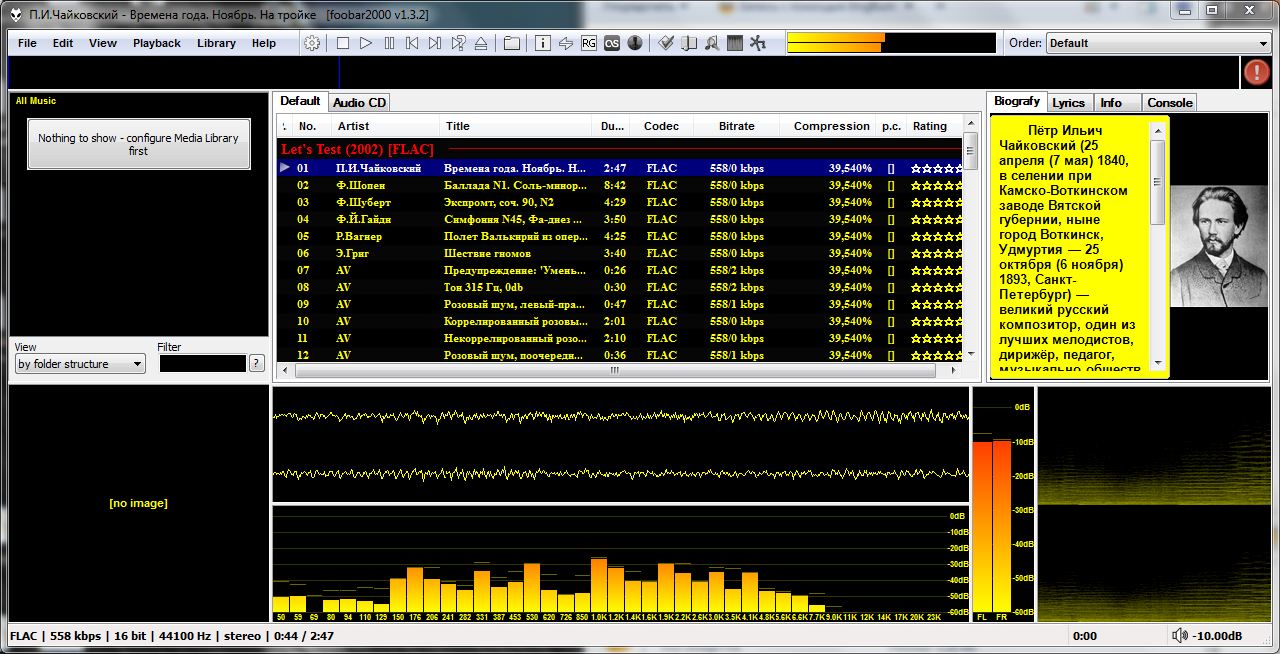Open the Order dropdown
The height and width of the screenshot is (654, 1280).
[1157, 43]
